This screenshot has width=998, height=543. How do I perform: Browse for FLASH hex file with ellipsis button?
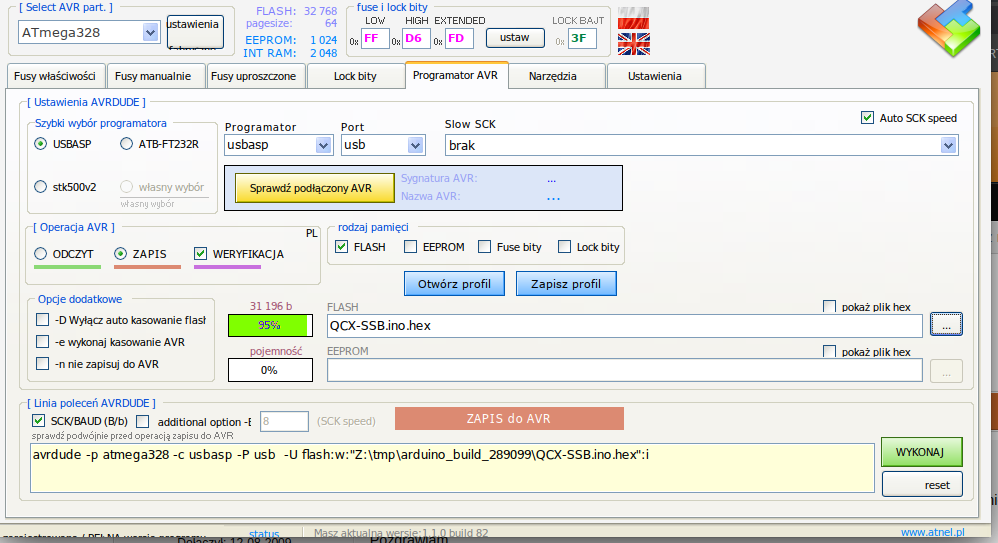(946, 324)
